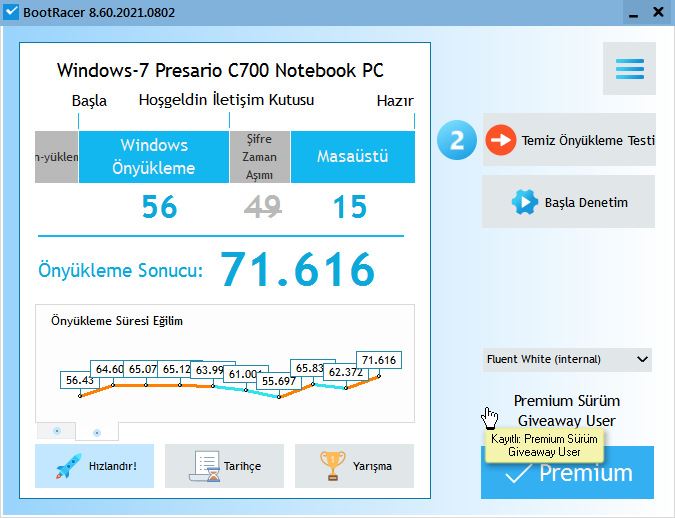The image size is (675, 518).
Task: Click the 56 seconds boot value
Action: coord(159,207)
